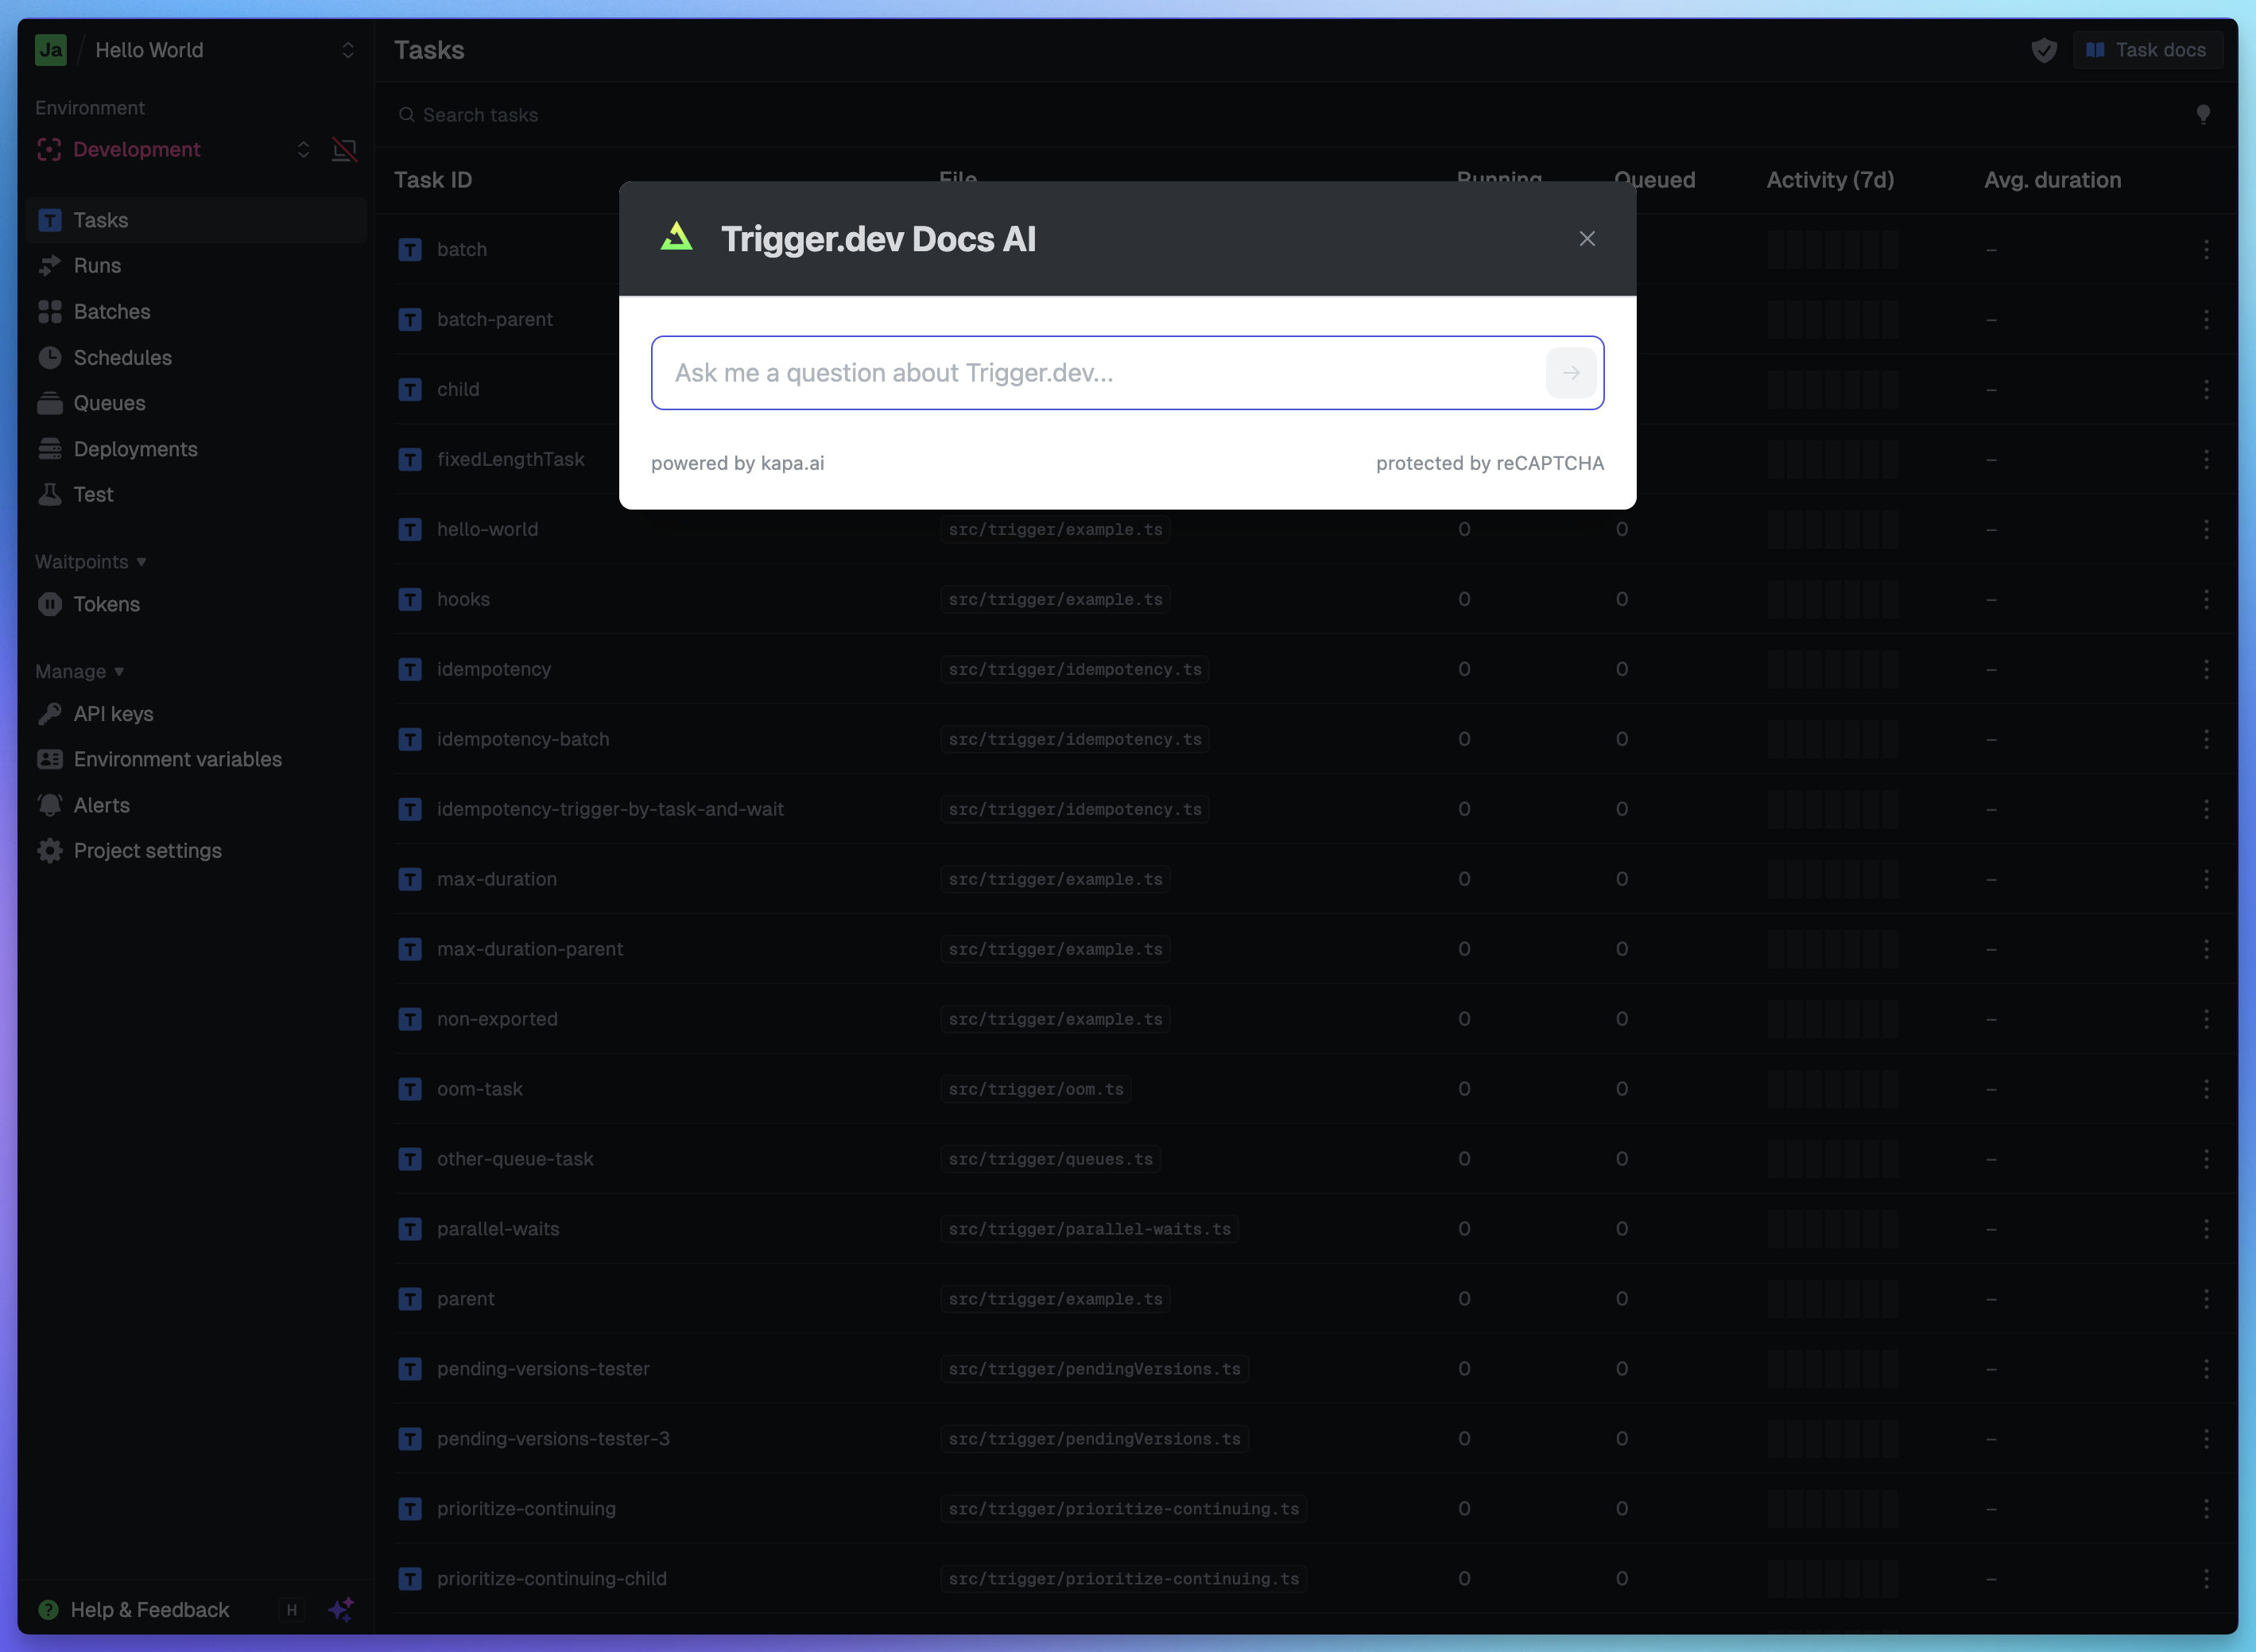The image size is (2256, 1652).
Task: Open Queues in the sidebar
Action: tap(197, 403)
